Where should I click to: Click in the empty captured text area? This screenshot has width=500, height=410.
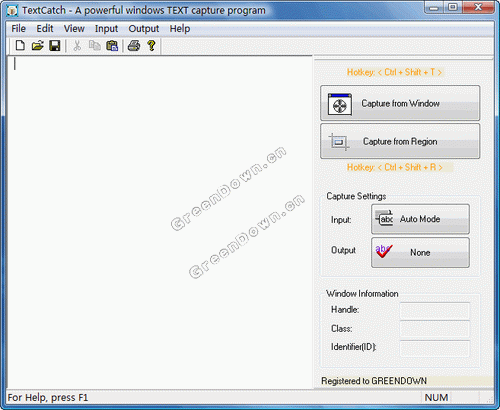click(x=160, y=222)
